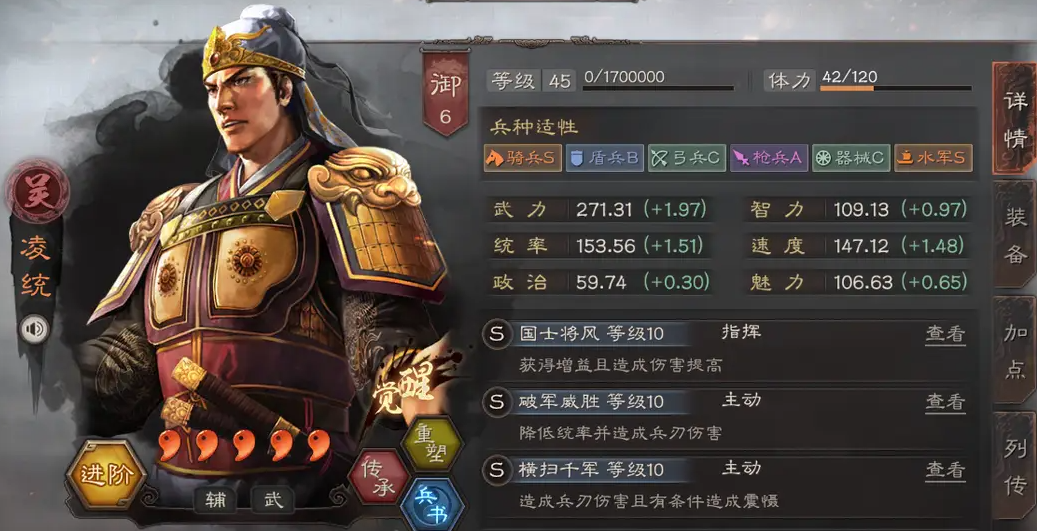Select the 枪兵A spearman aptitude badge
The height and width of the screenshot is (531, 1037).
pos(768,158)
